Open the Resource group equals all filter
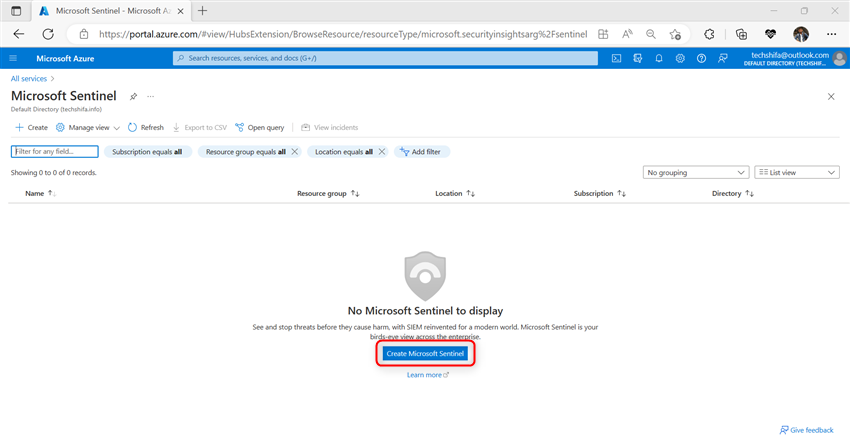The image size is (850, 446). [246, 152]
